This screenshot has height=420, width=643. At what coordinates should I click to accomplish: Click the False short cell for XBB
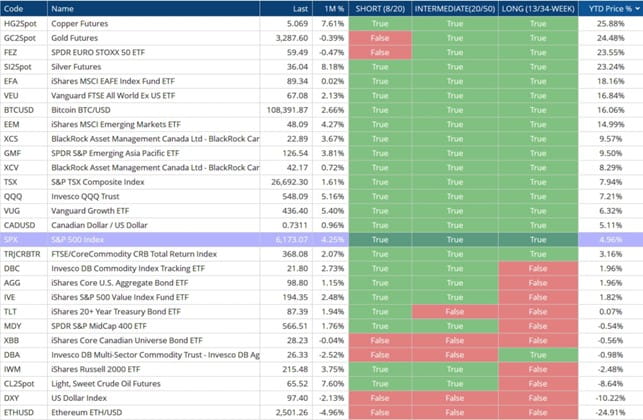coord(380,340)
